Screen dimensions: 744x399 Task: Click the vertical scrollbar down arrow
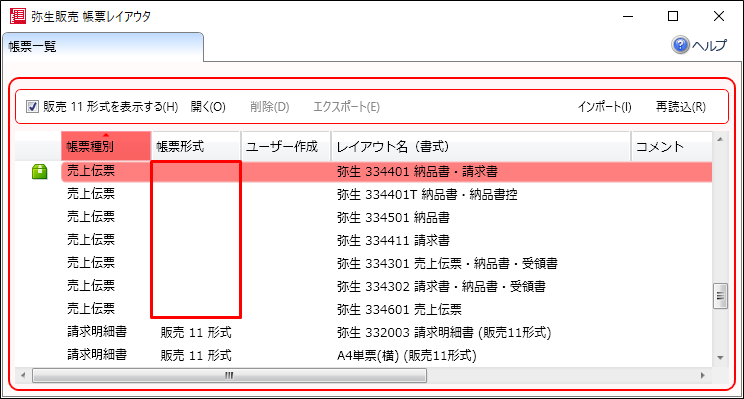(720, 358)
